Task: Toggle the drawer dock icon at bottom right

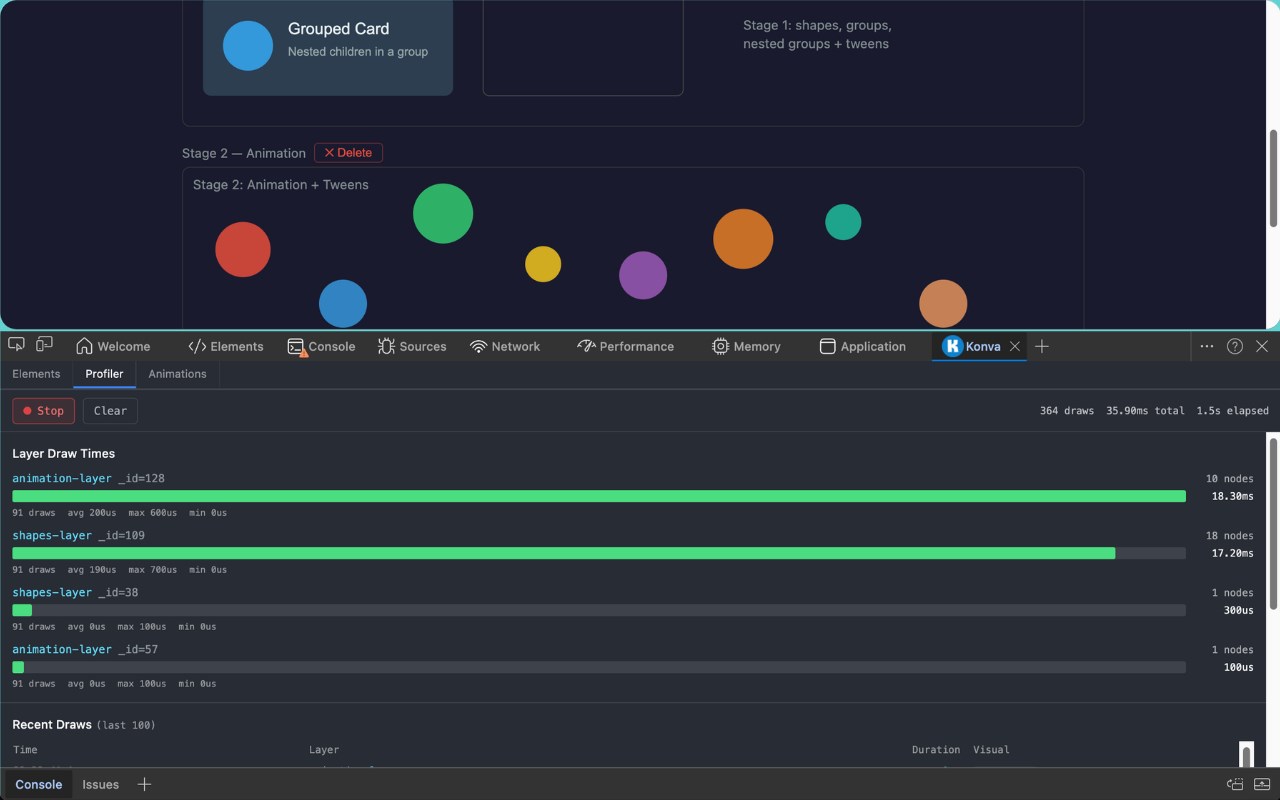Action: pos(1235,784)
